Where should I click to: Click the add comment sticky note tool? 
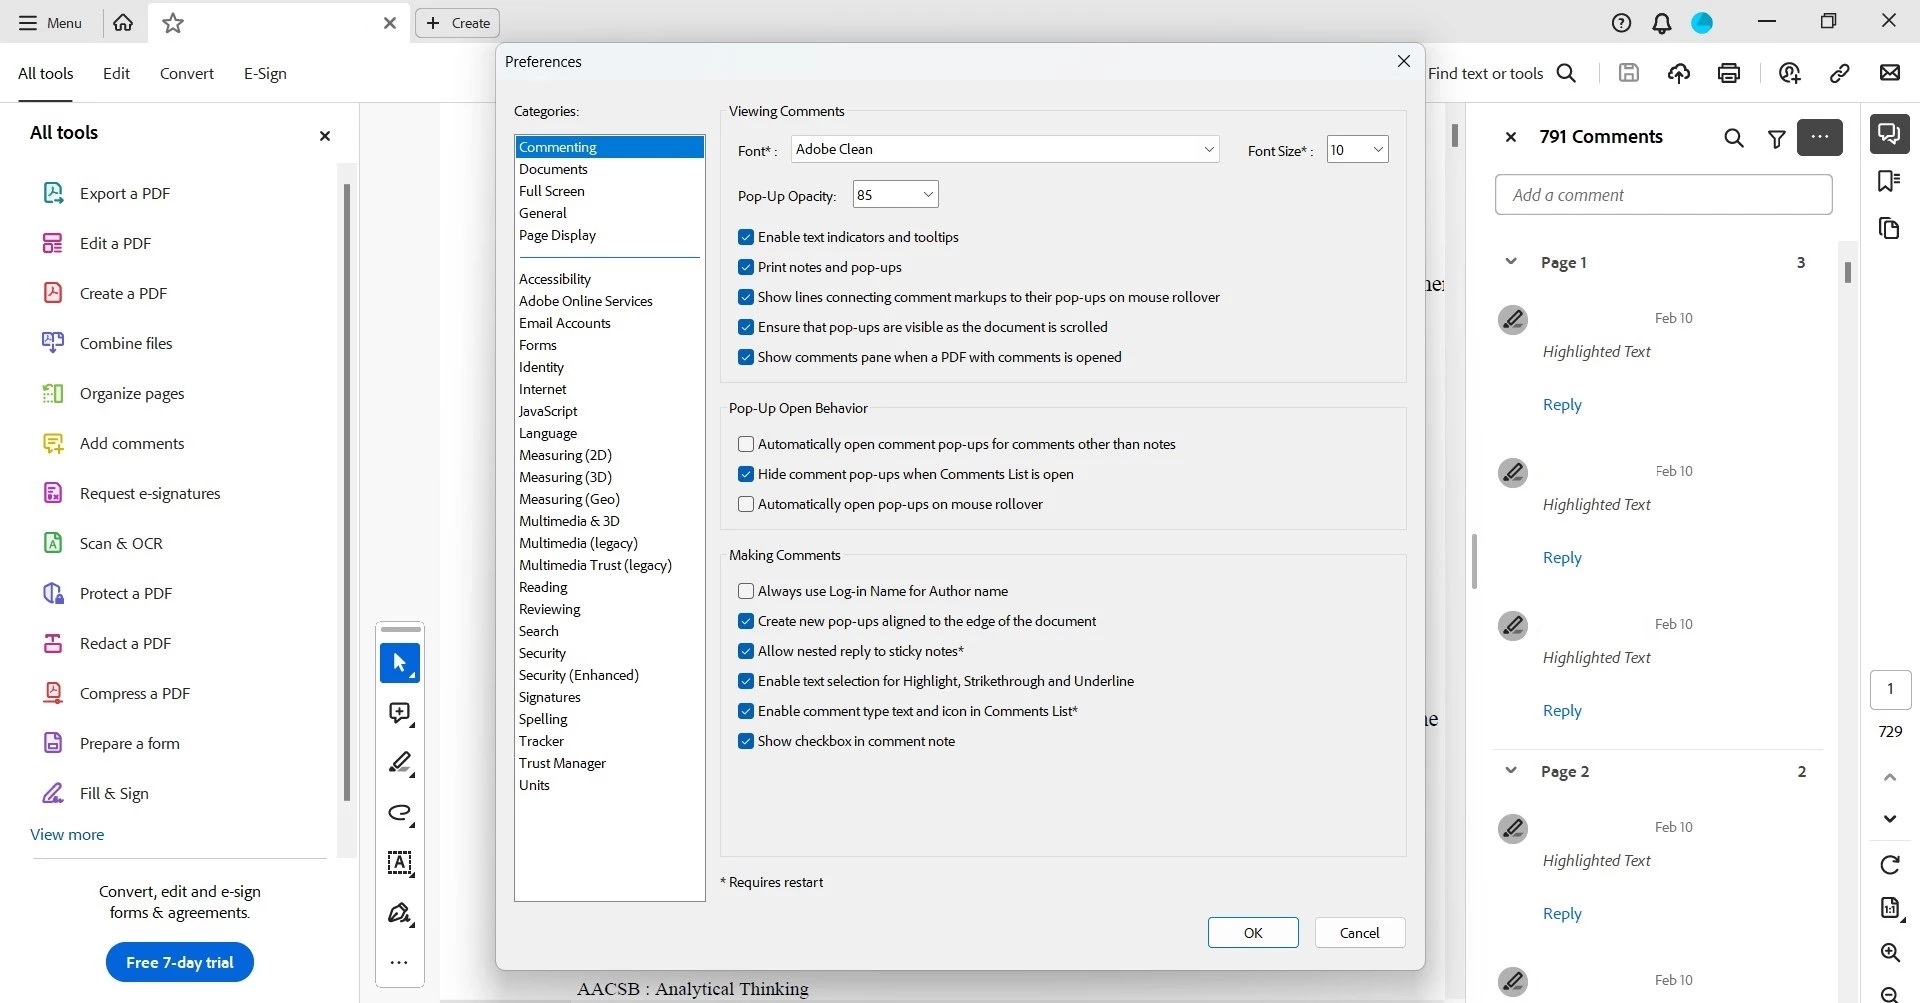(400, 713)
